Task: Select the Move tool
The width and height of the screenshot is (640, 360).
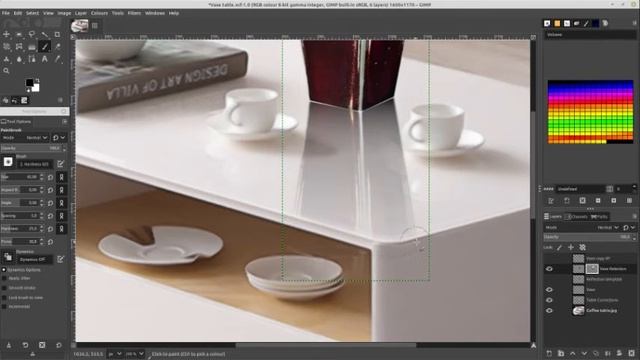Action: (x=7, y=34)
